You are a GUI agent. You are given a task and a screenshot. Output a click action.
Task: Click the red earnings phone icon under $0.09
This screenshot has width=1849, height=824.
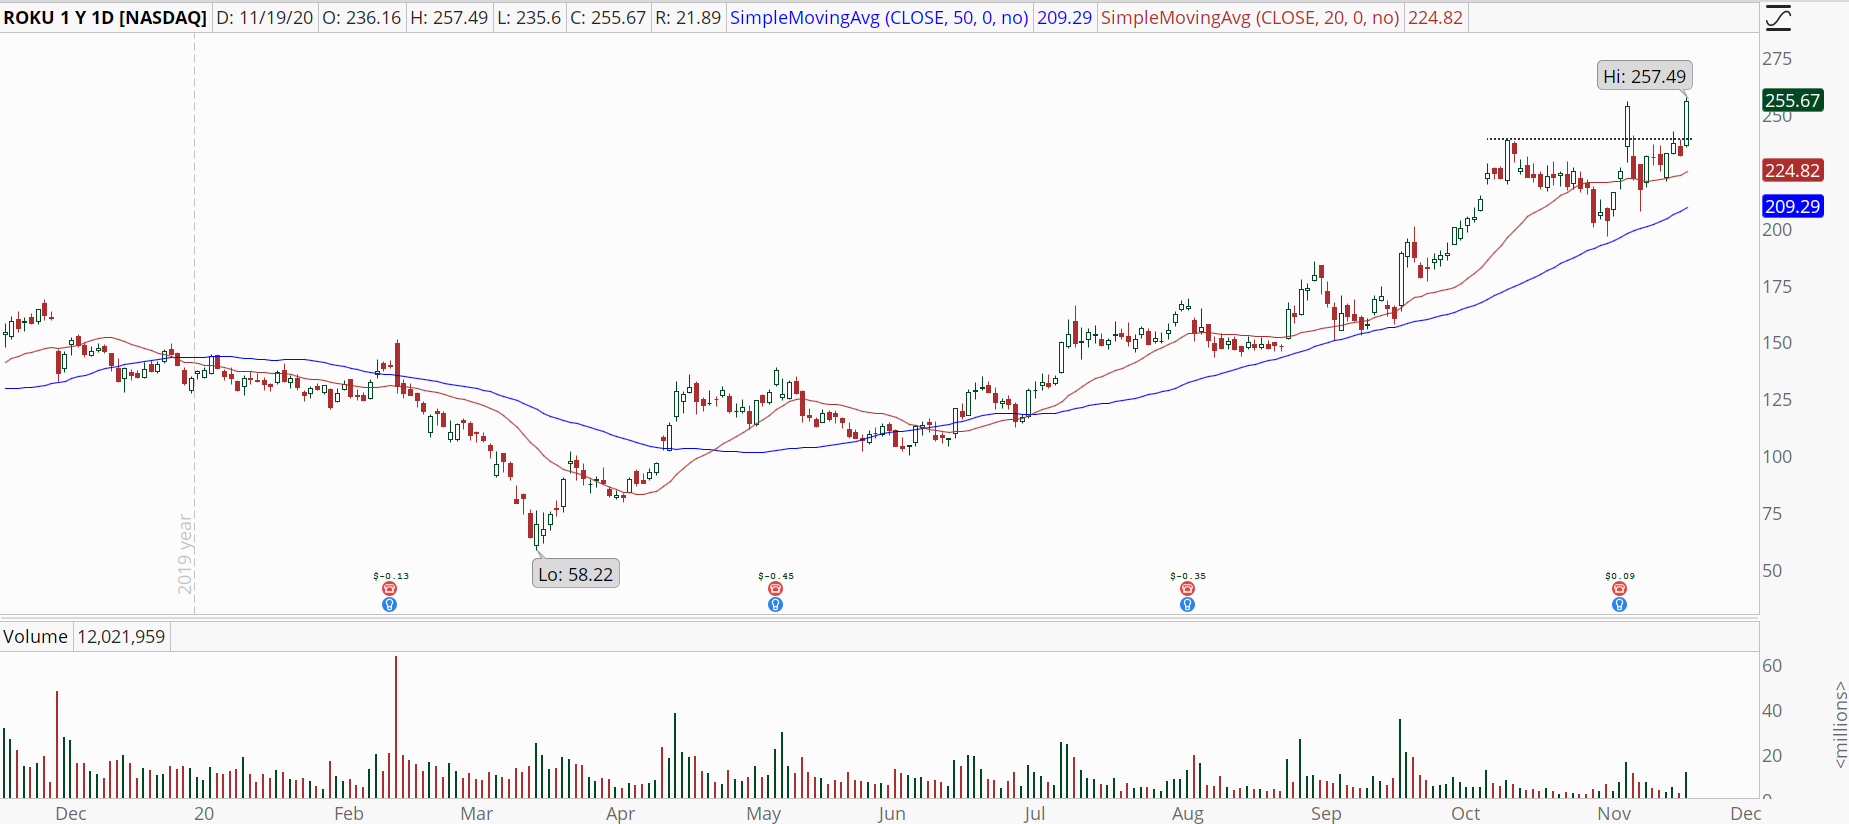(x=1619, y=589)
